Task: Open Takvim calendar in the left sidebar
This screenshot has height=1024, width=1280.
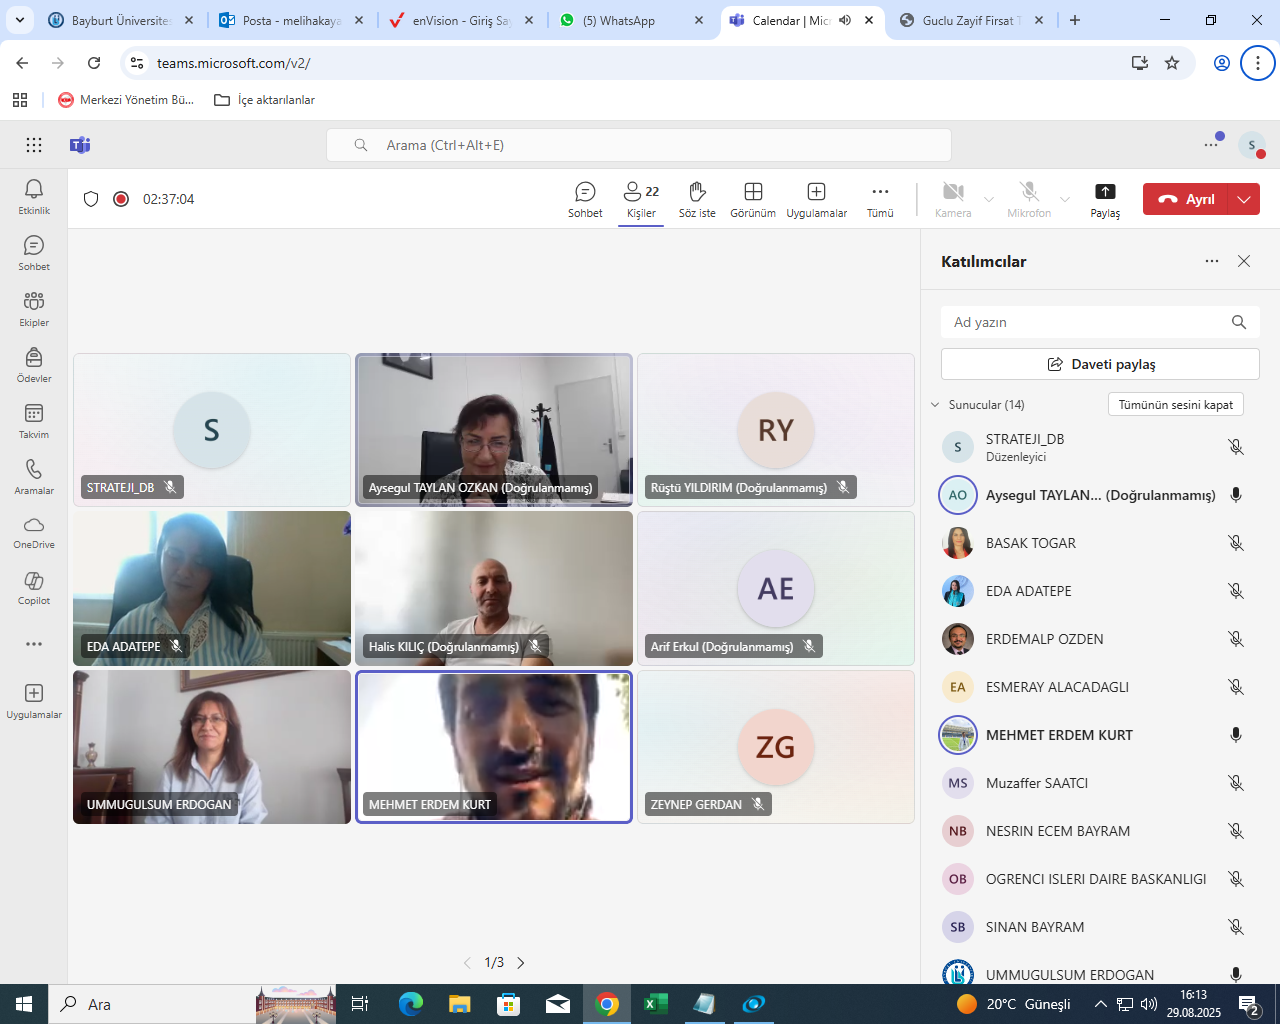Action: [x=34, y=420]
